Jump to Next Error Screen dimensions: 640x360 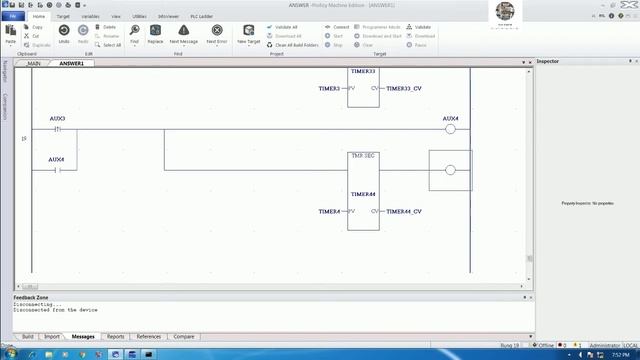pos(217,31)
